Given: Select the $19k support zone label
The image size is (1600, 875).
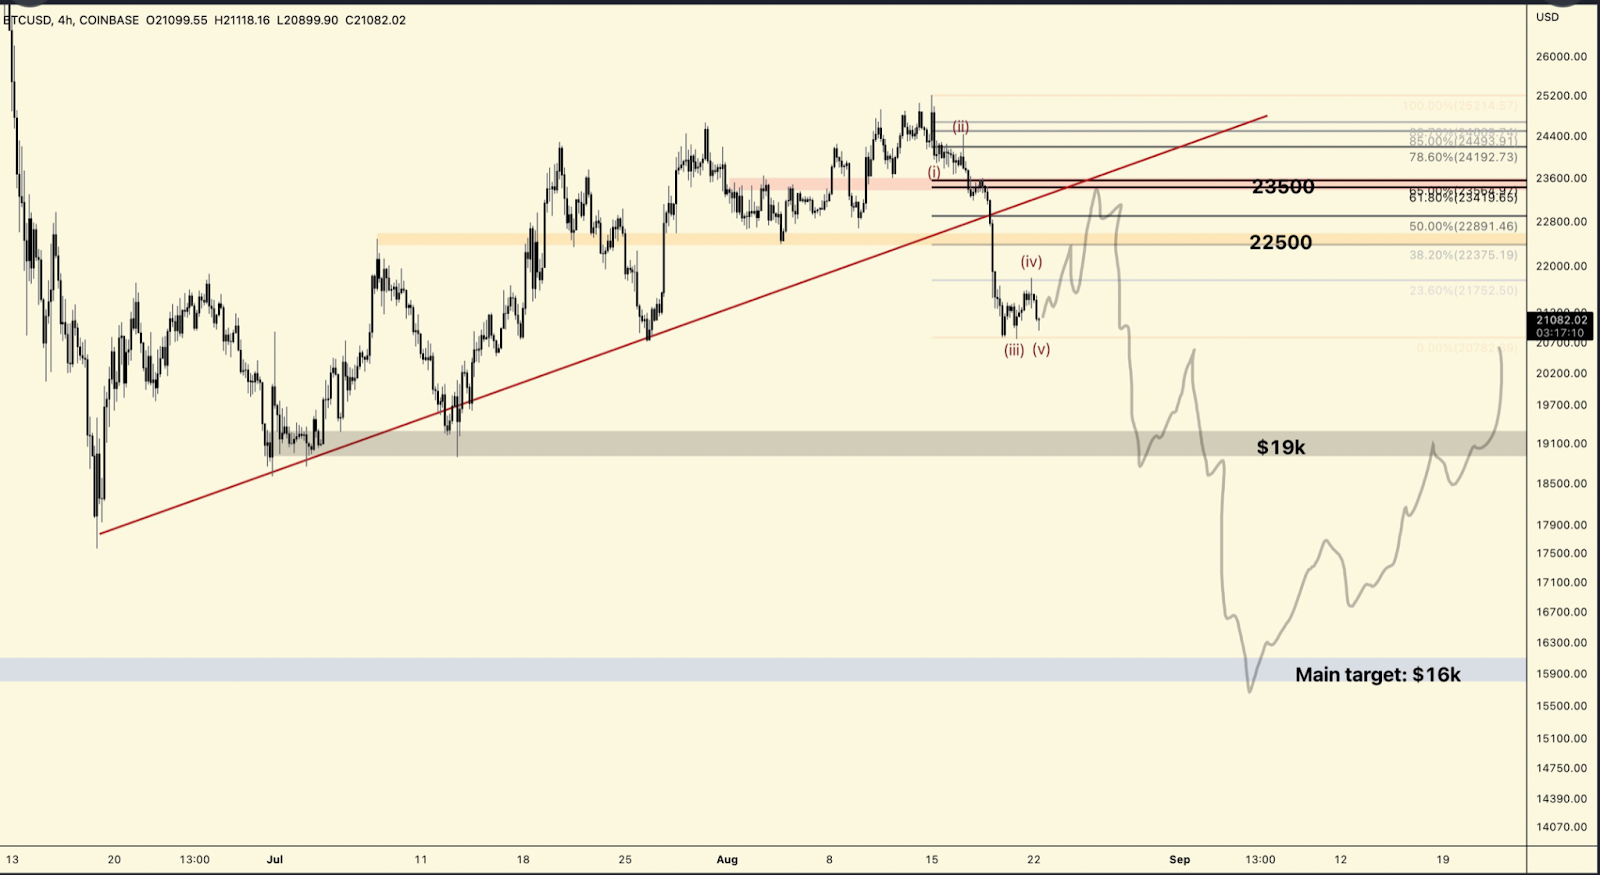Looking at the screenshot, I should pos(1281,447).
